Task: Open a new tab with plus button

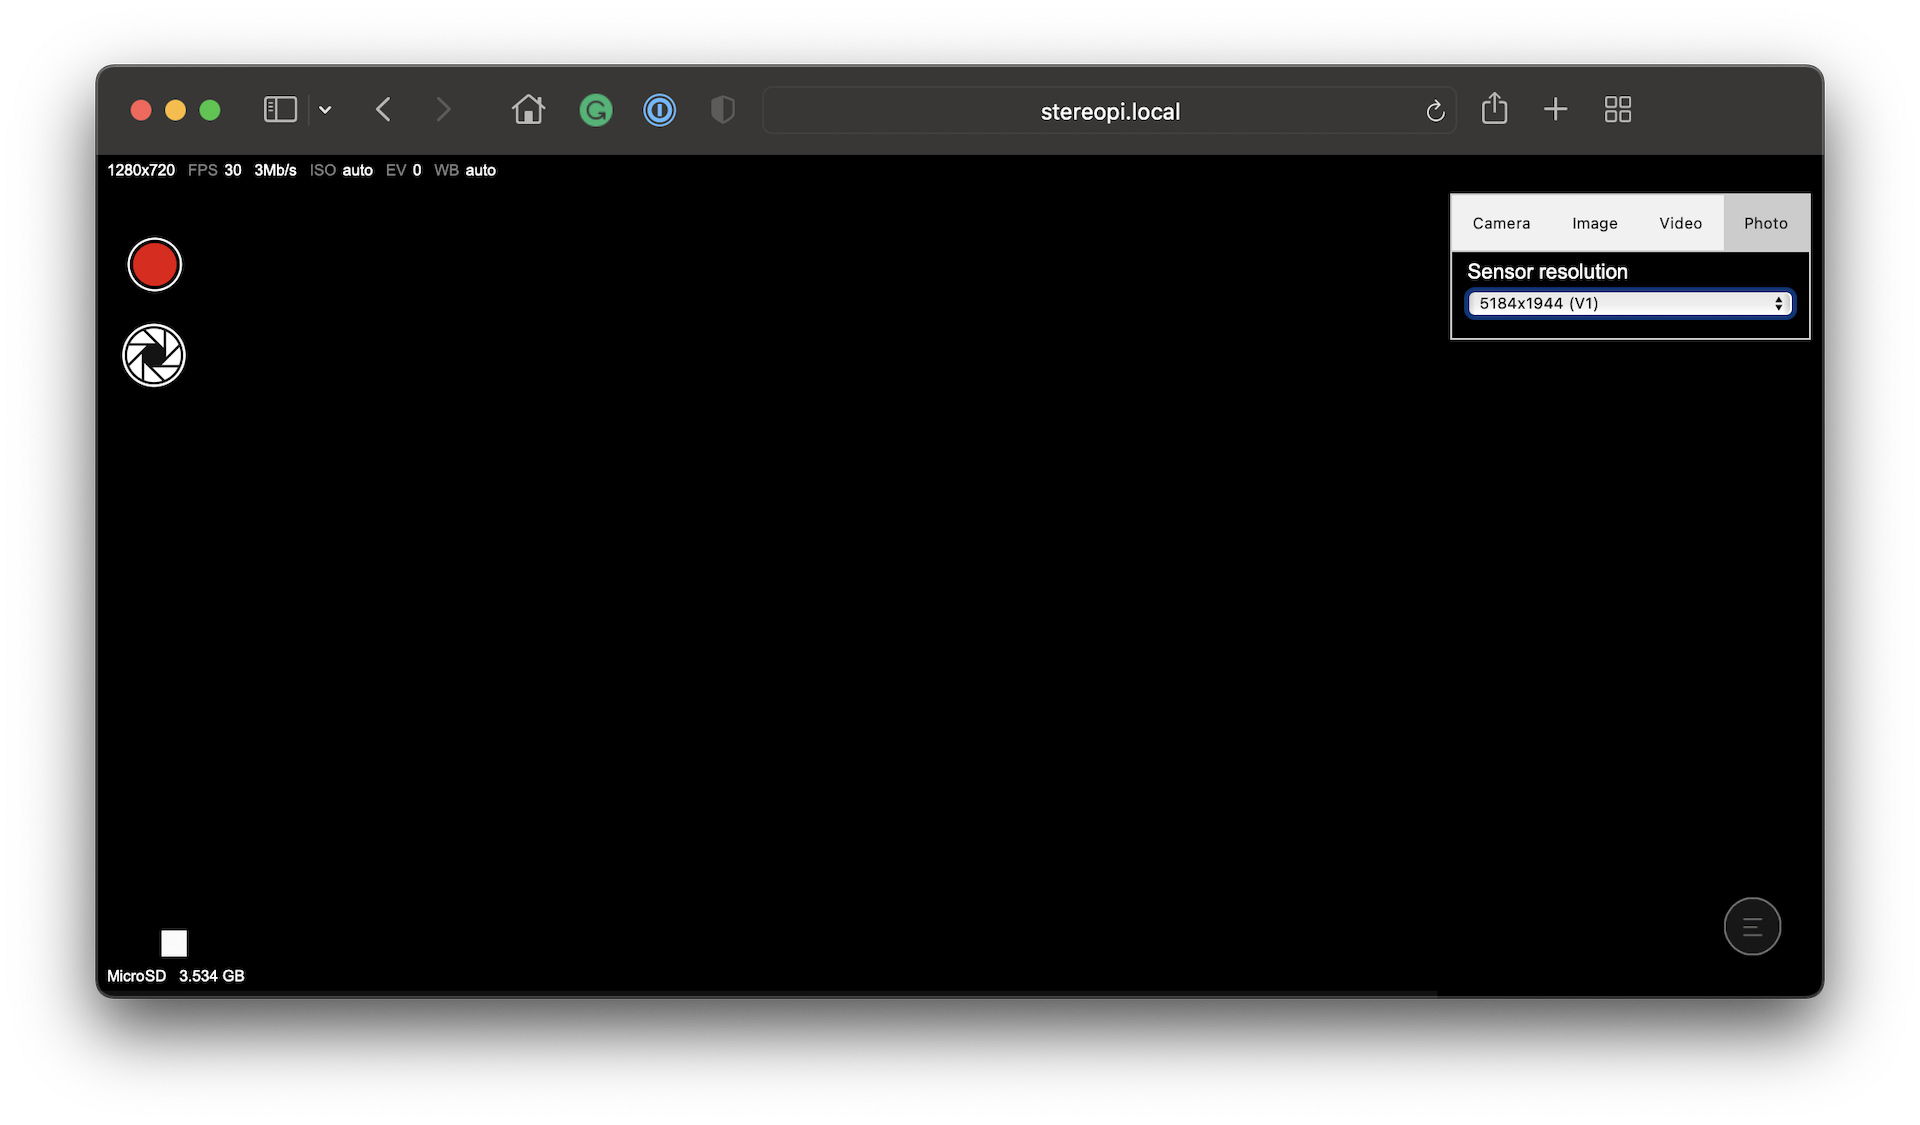Action: 1555,110
